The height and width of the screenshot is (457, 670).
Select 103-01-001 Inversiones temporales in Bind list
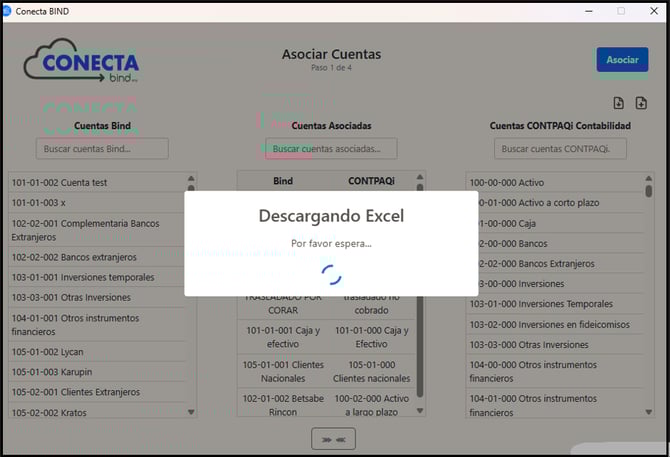pos(98,277)
